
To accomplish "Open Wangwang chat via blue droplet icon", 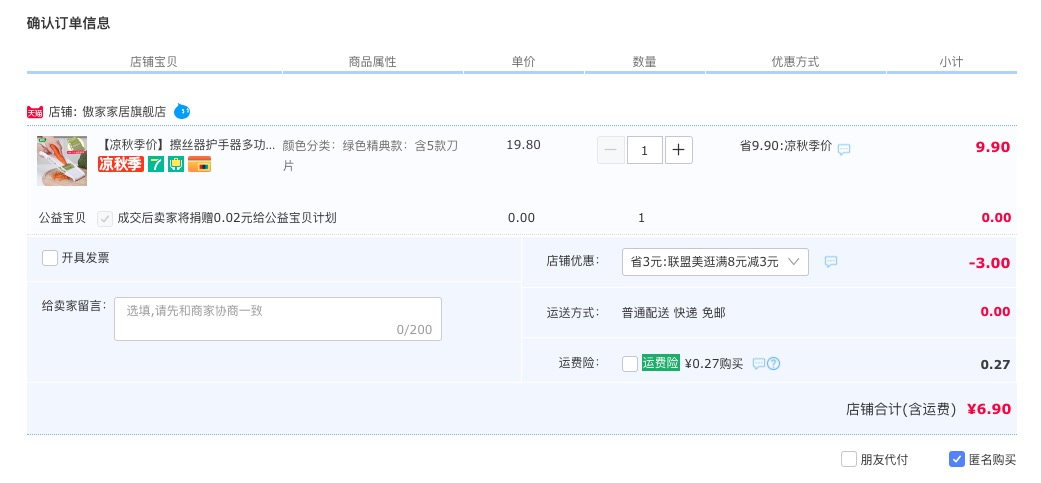I will (182, 111).
